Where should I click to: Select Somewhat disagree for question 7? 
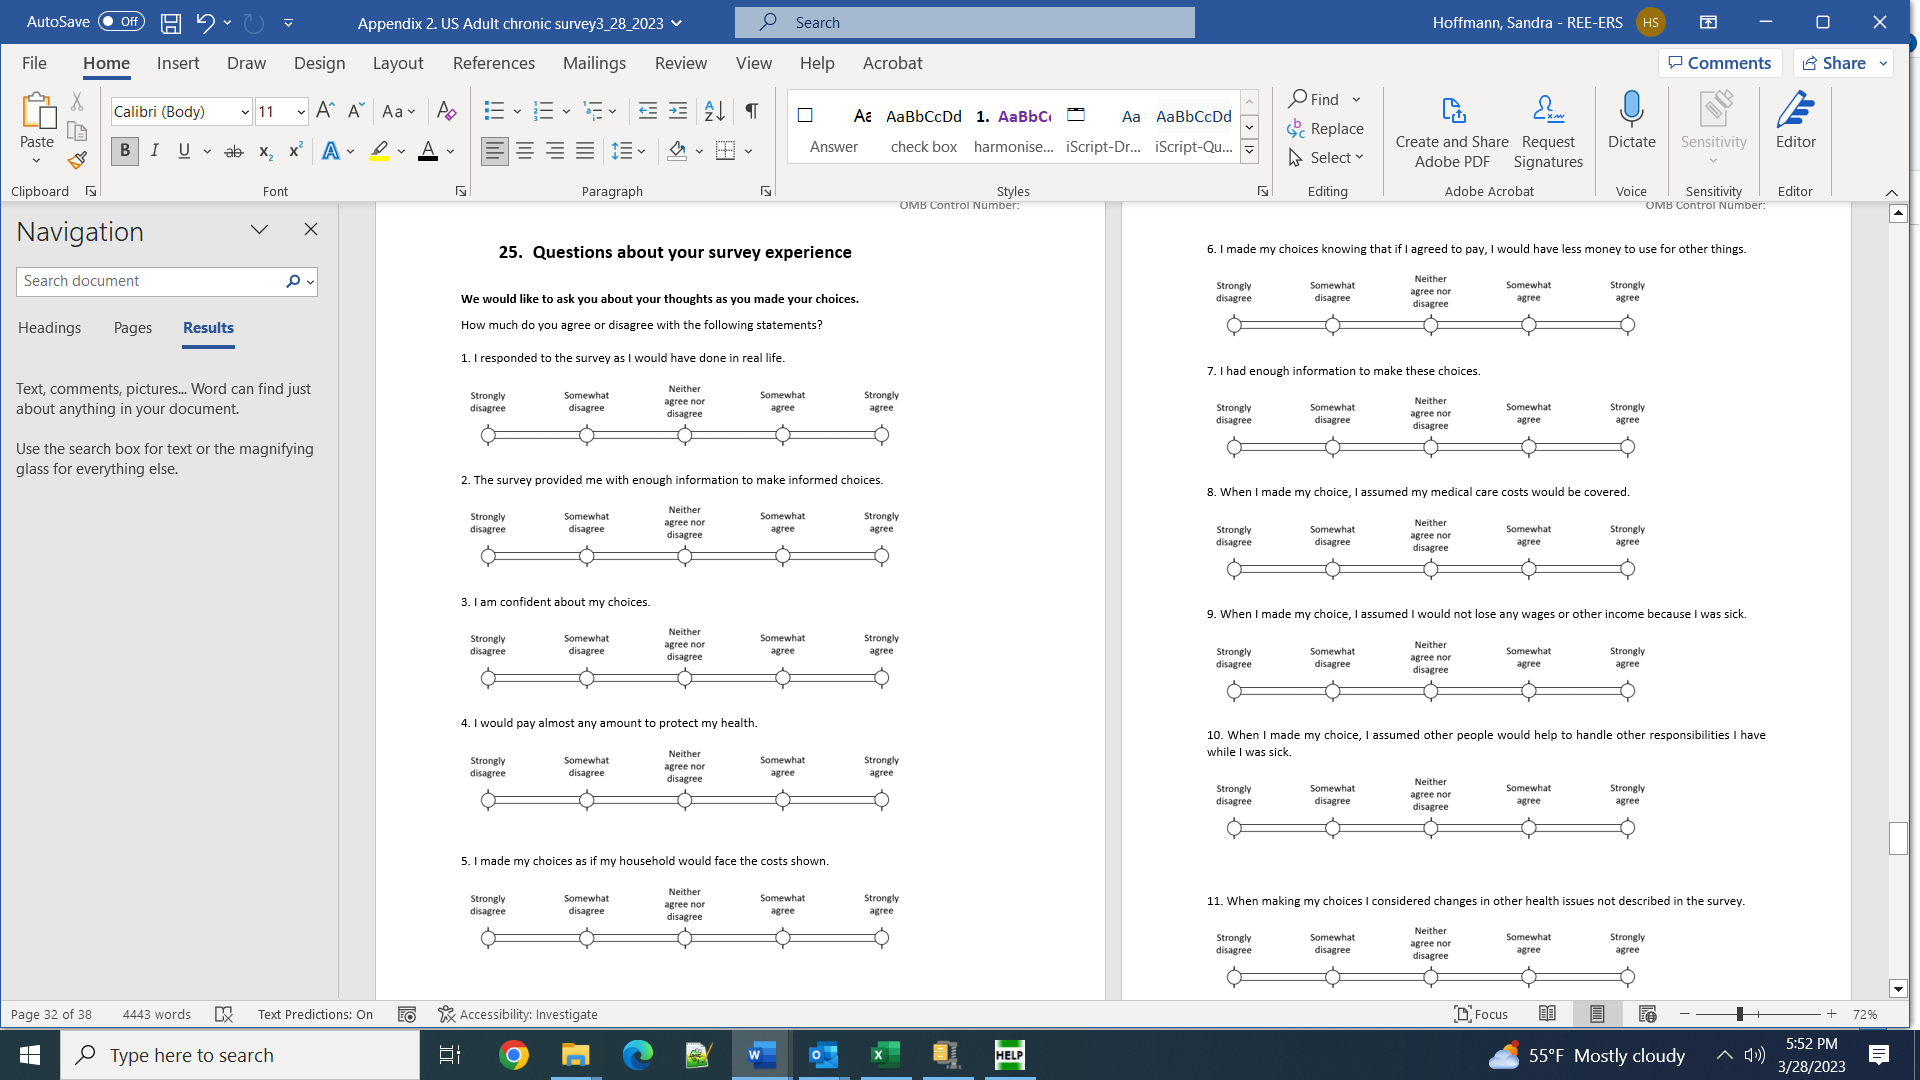1332,447
